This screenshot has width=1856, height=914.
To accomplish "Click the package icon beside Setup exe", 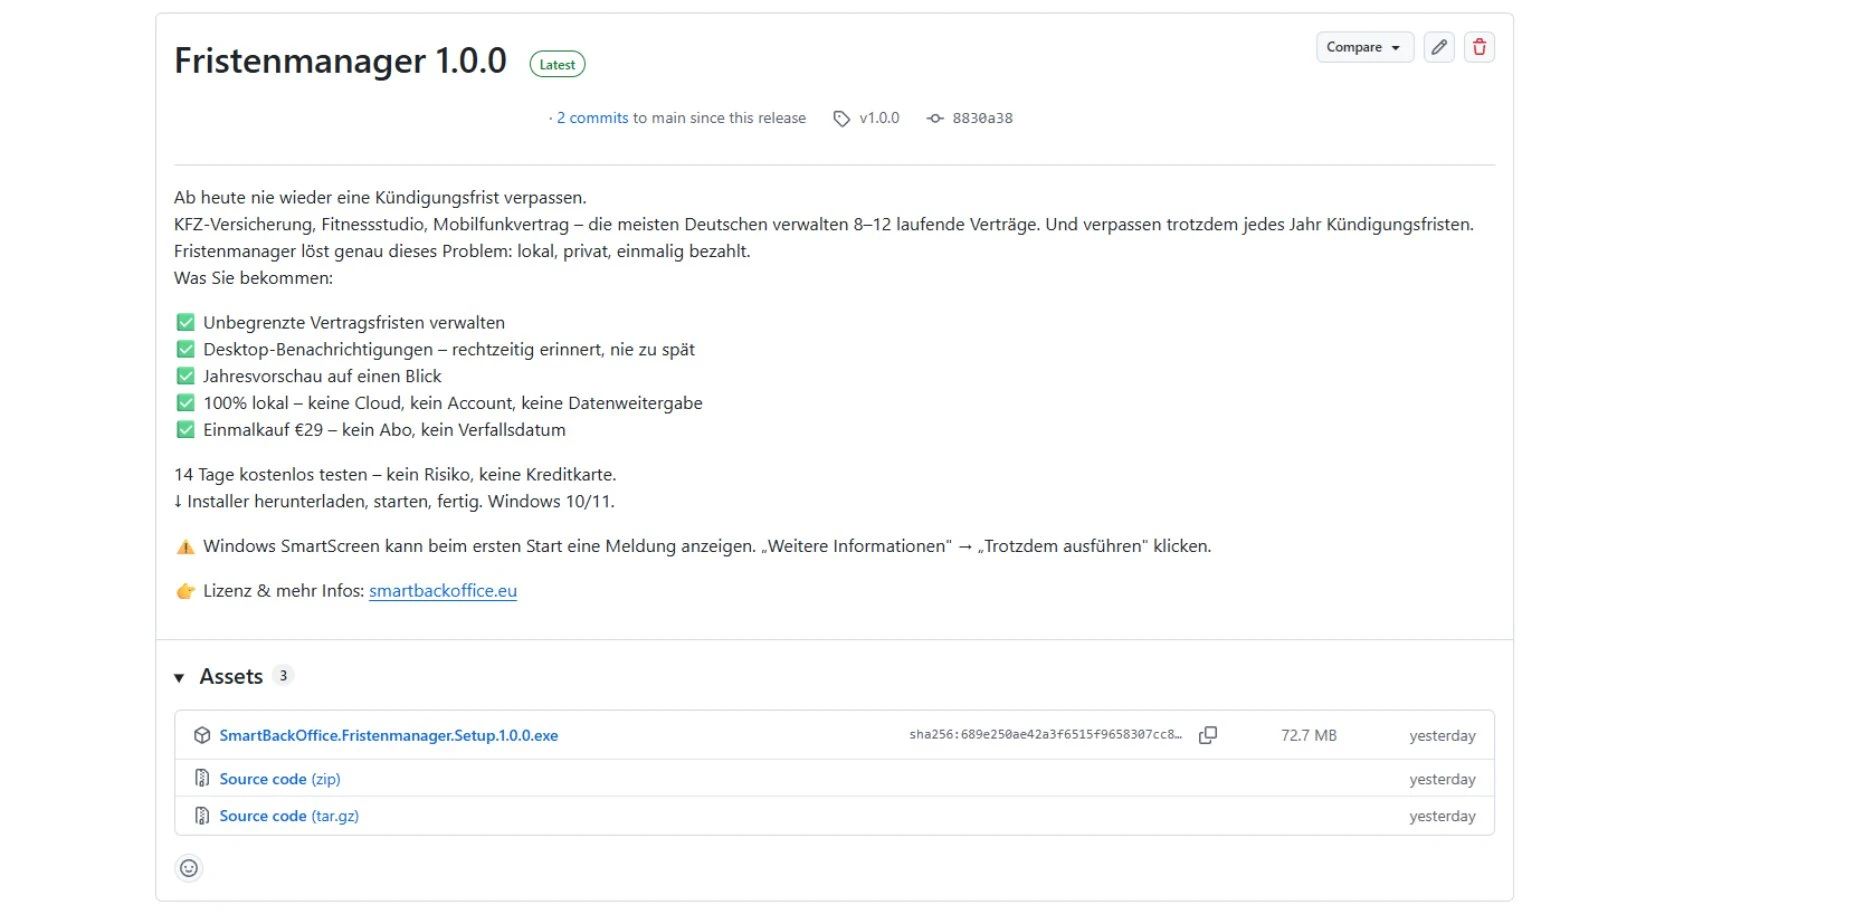I will click(202, 735).
